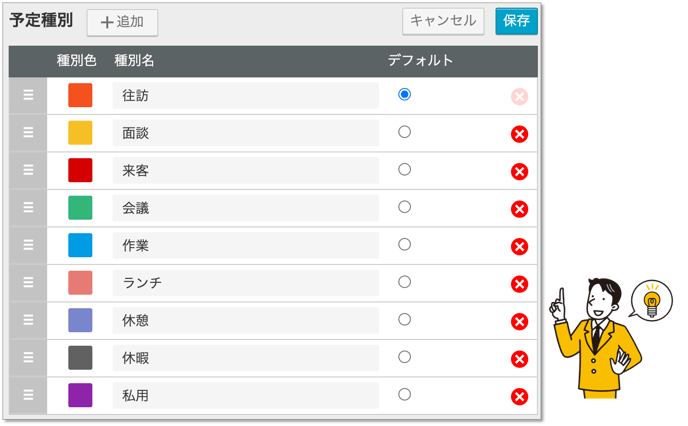Select 会議 default radio button
This screenshot has height=426, width=688.
pos(404,207)
